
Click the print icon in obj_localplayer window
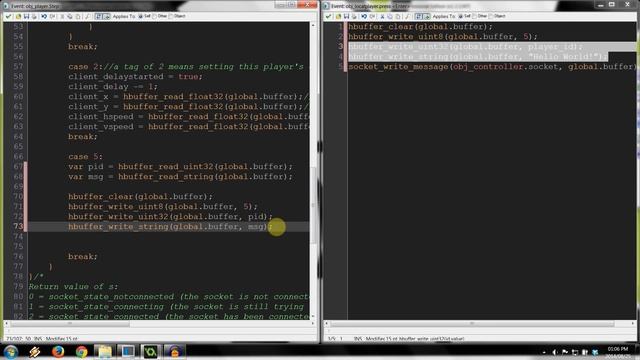pos(354,16)
